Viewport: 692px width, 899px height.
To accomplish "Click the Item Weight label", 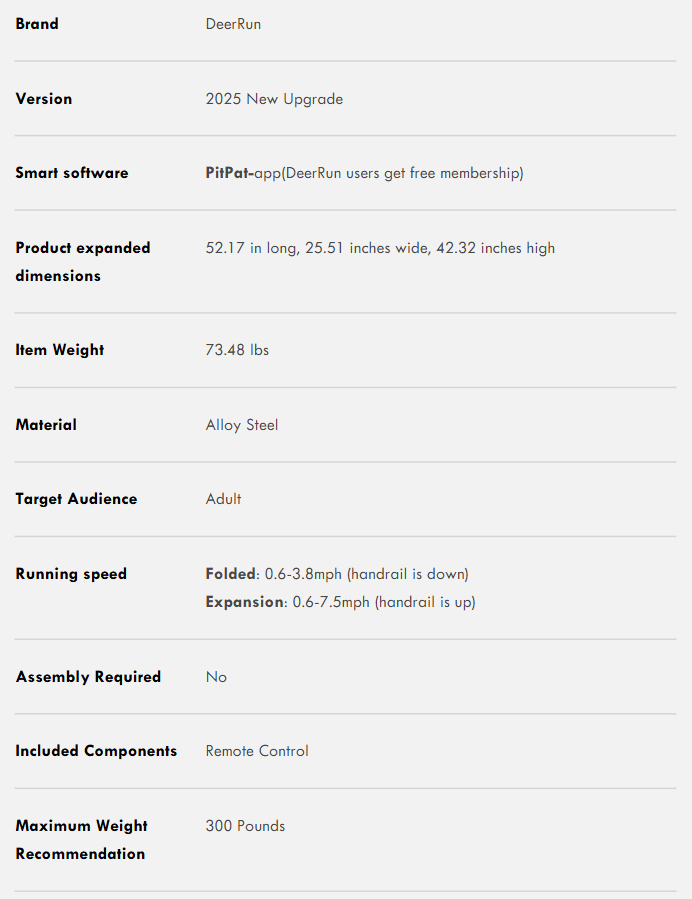I will (60, 350).
